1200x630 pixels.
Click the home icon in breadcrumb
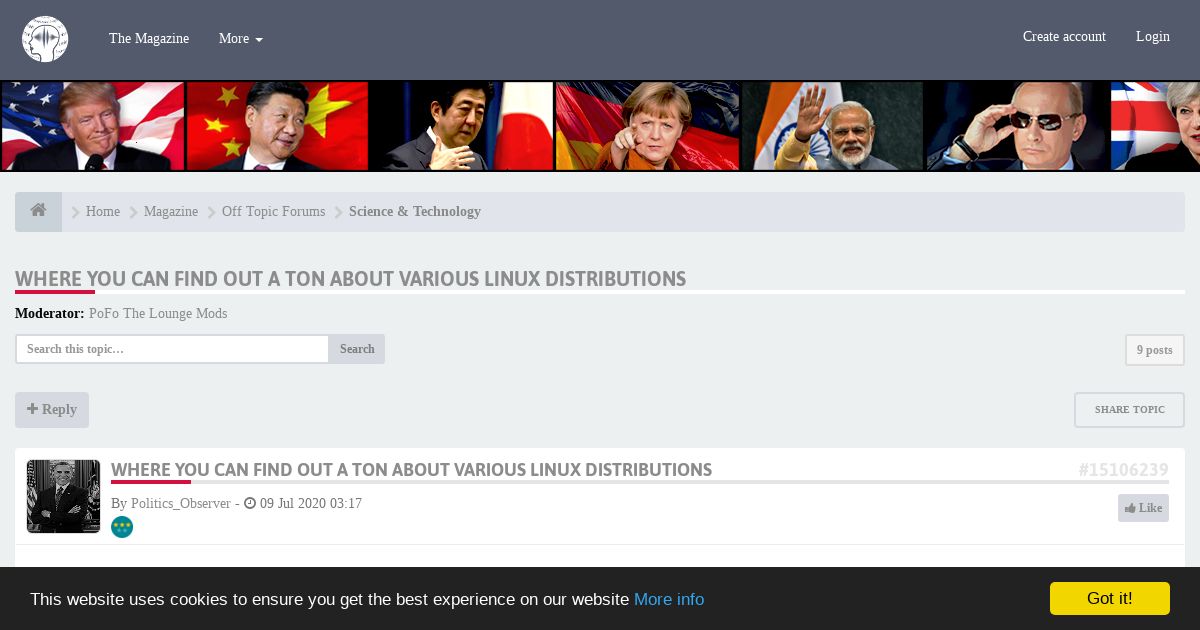[38, 211]
